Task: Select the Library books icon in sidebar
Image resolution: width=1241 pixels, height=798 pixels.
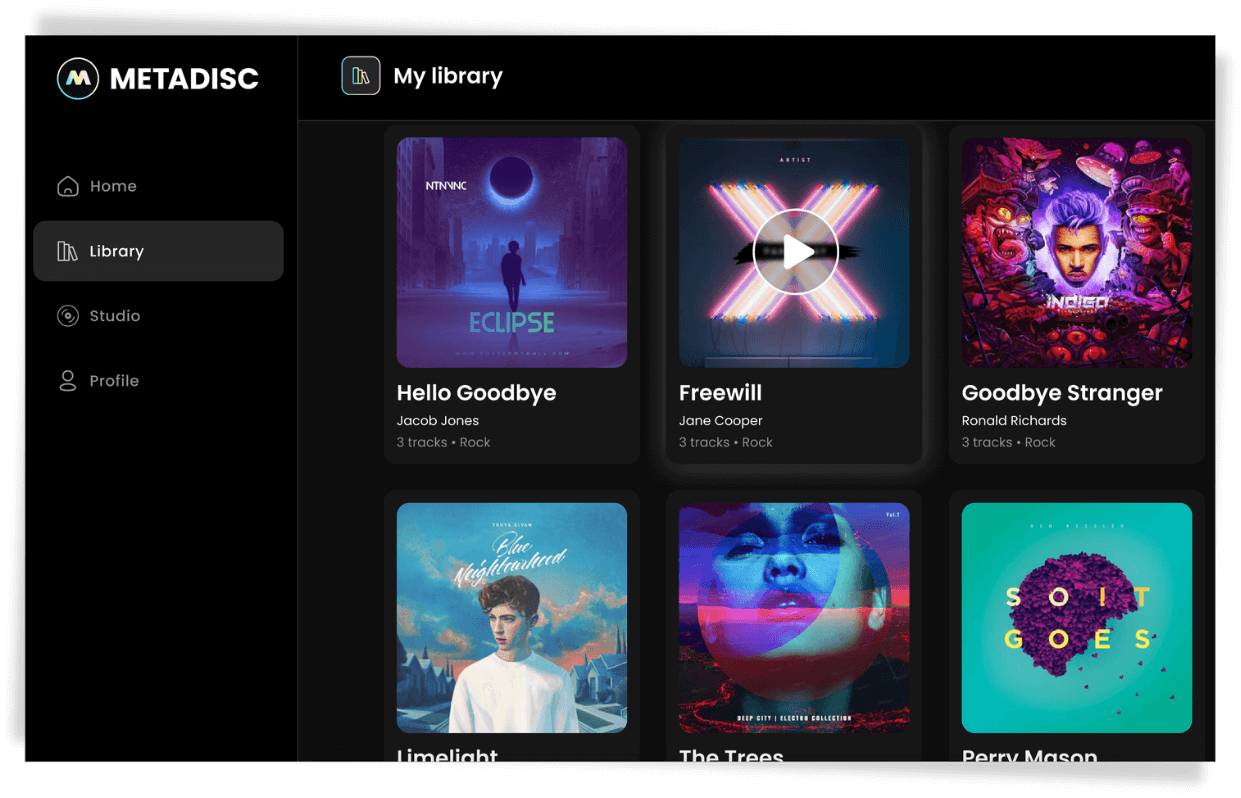Action: tap(67, 251)
